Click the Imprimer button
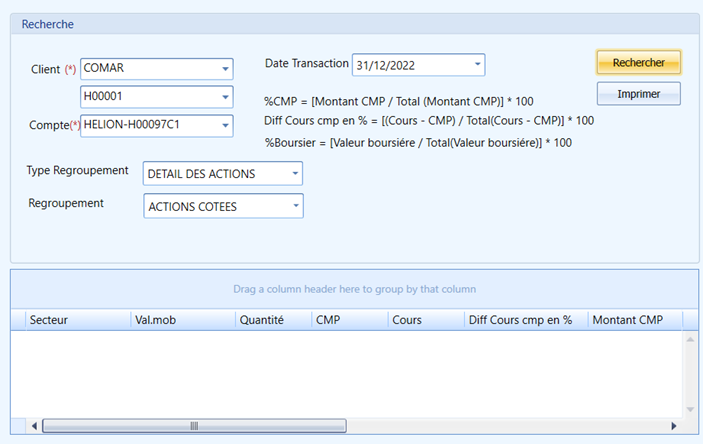The width and height of the screenshot is (703, 444). pos(638,94)
